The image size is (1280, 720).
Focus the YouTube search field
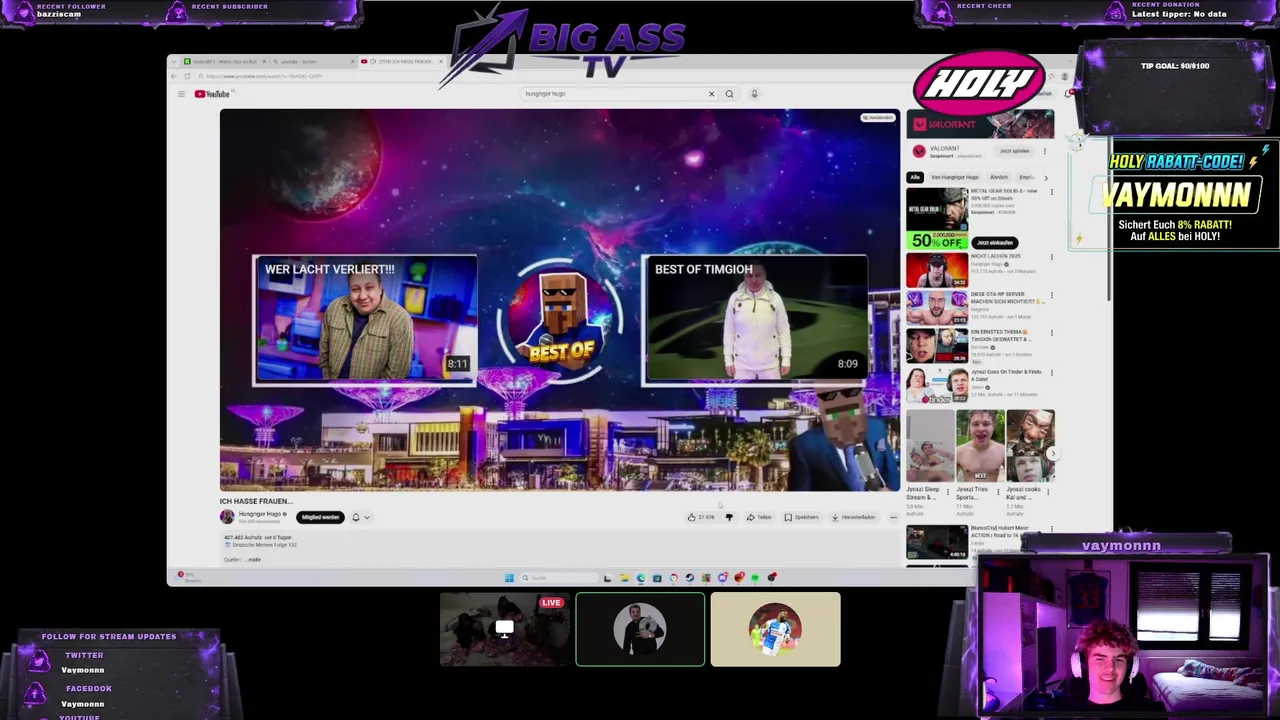612,94
